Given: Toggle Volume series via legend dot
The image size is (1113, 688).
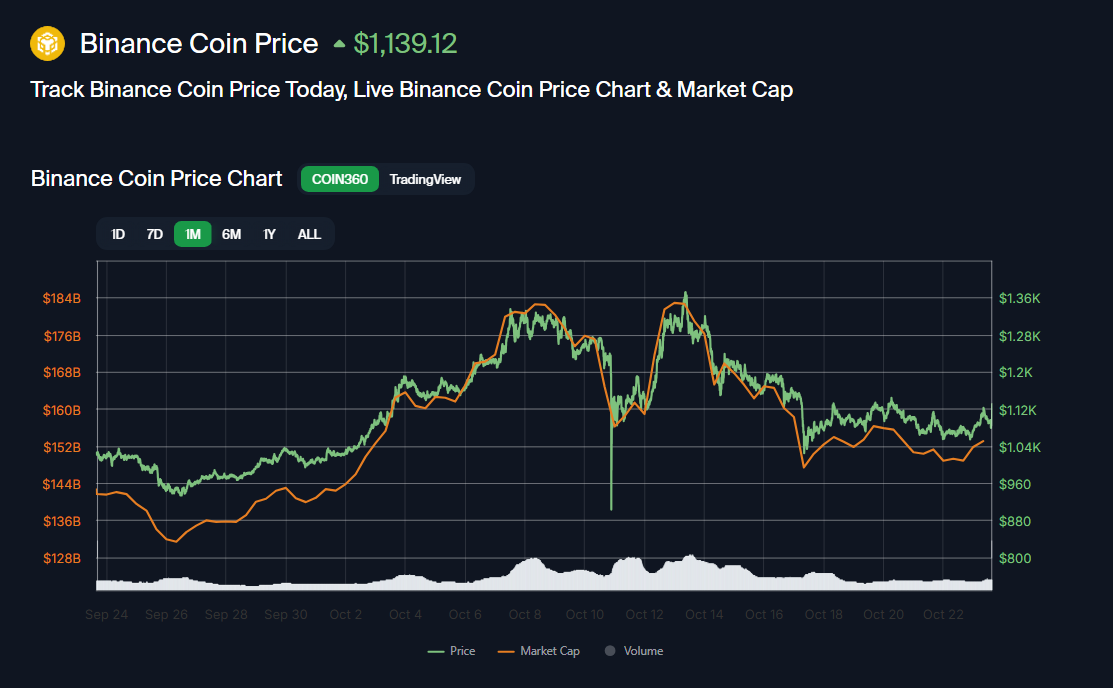Looking at the screenshot, I should 610,651.
